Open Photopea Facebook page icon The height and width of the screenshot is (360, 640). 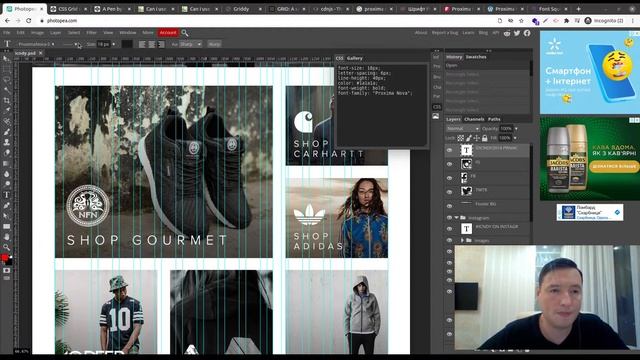click(x=527, y=33)
